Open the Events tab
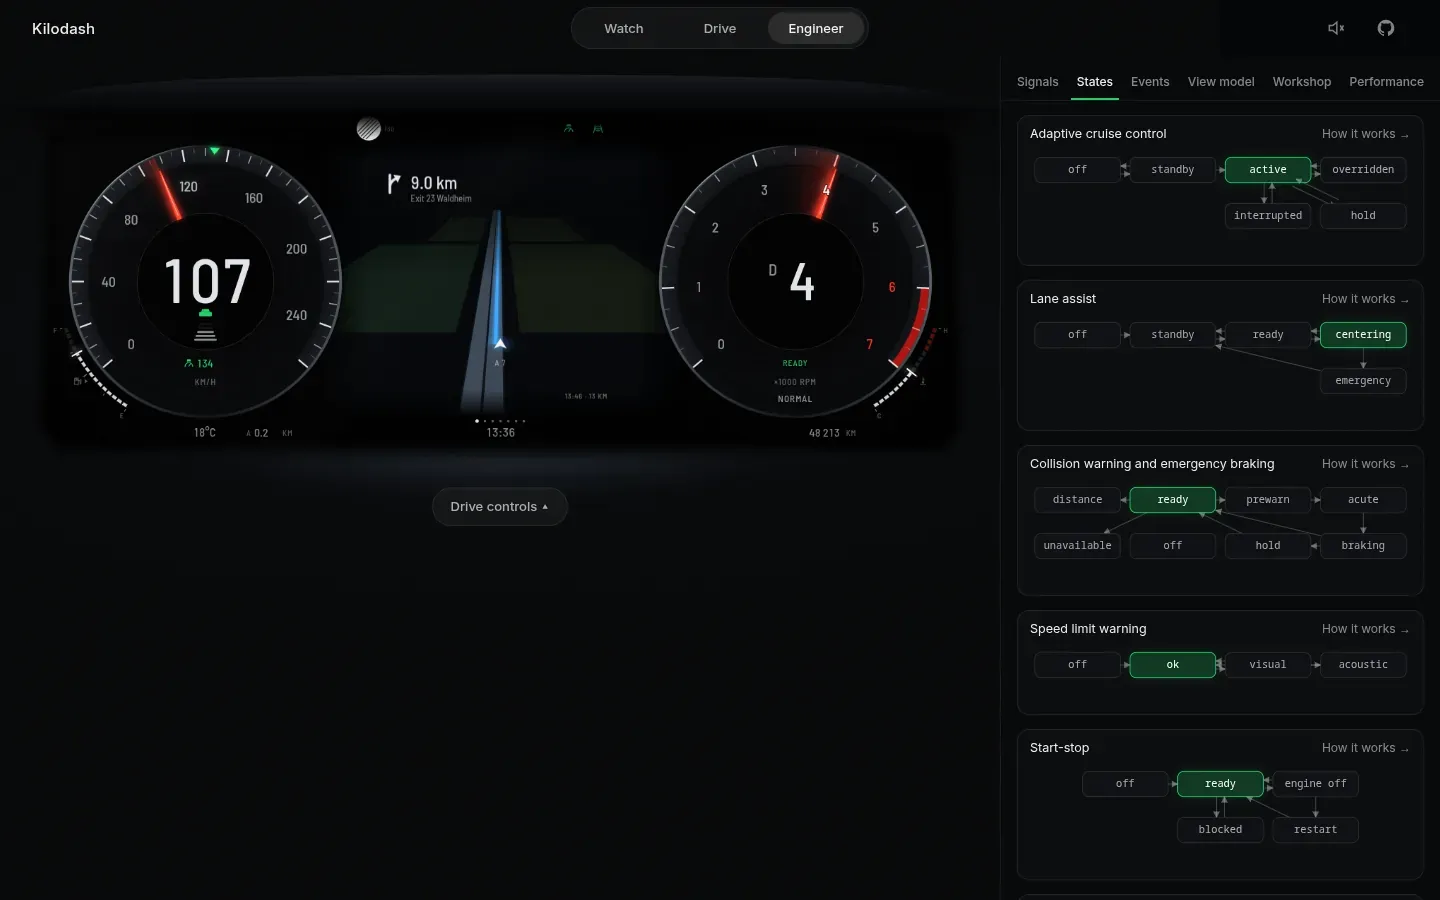This screenshot has height=900, width=1440. (1150, 82)
